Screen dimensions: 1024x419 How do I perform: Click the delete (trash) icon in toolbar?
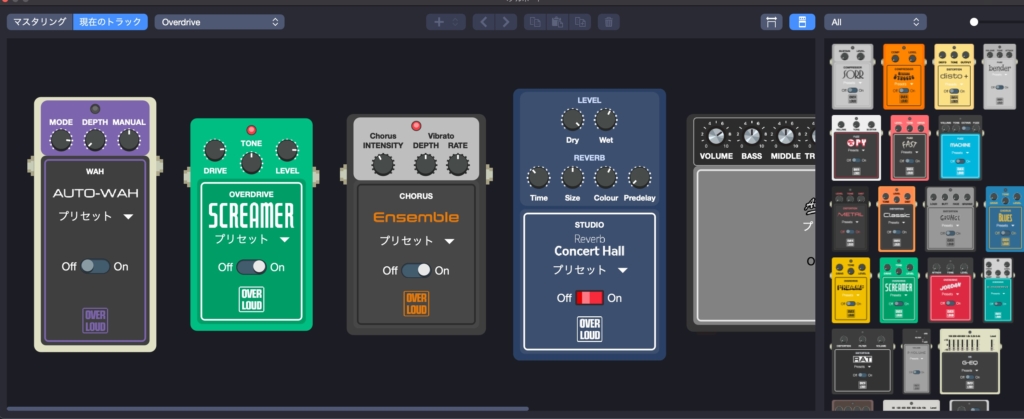click(610, 21)
